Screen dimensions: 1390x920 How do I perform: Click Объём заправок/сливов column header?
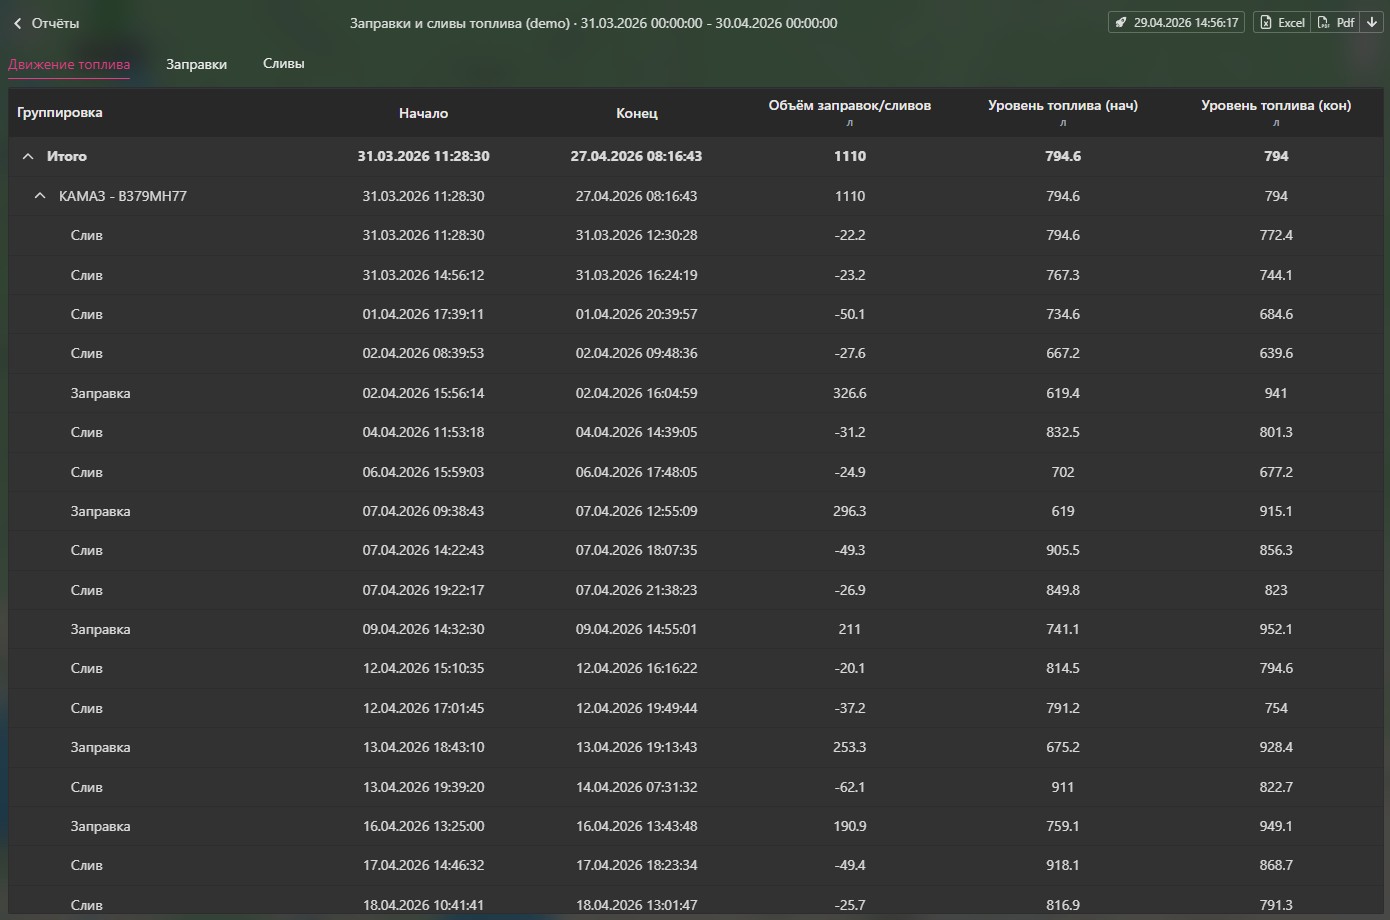coord(849,106)
